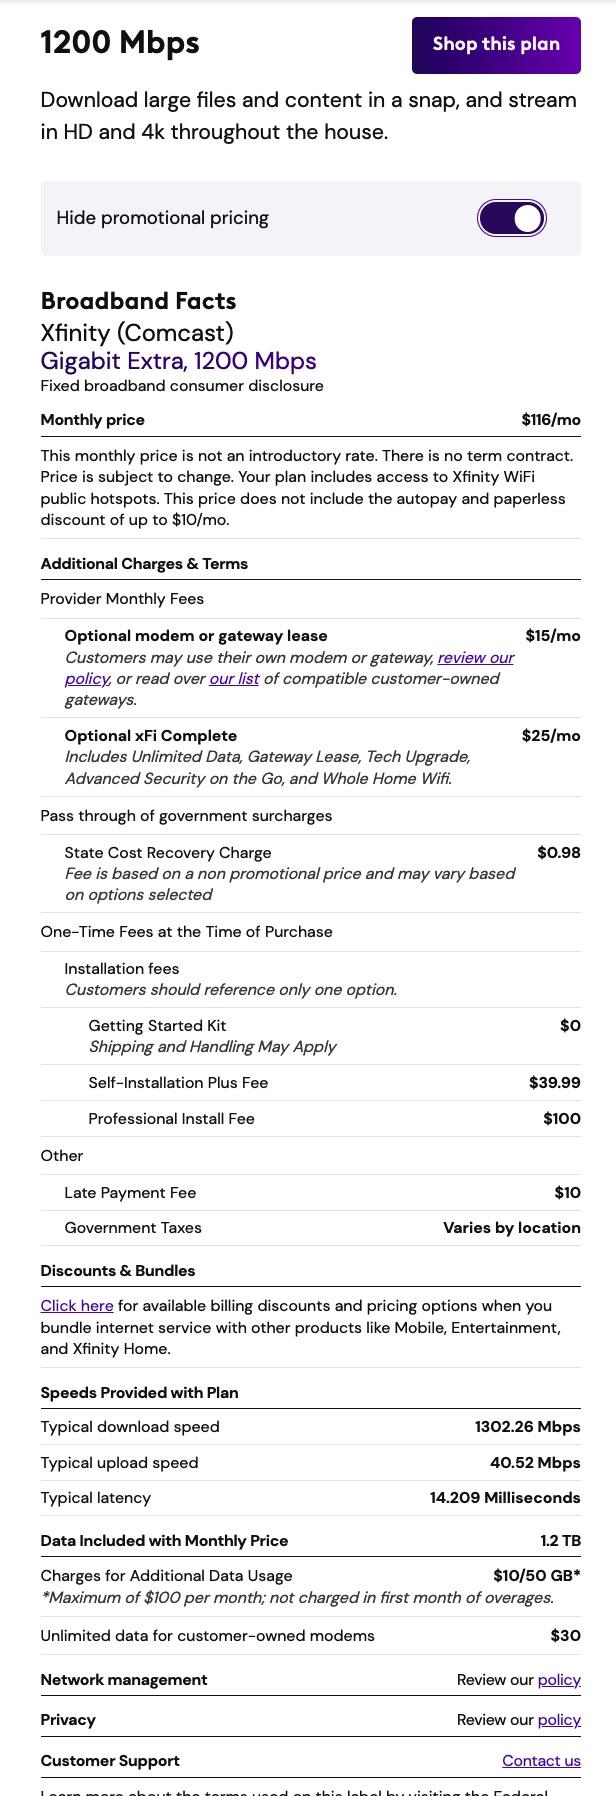Open the 'review our policy' modem link
The width and height of the screenshot is (616, 1796).
475,658
